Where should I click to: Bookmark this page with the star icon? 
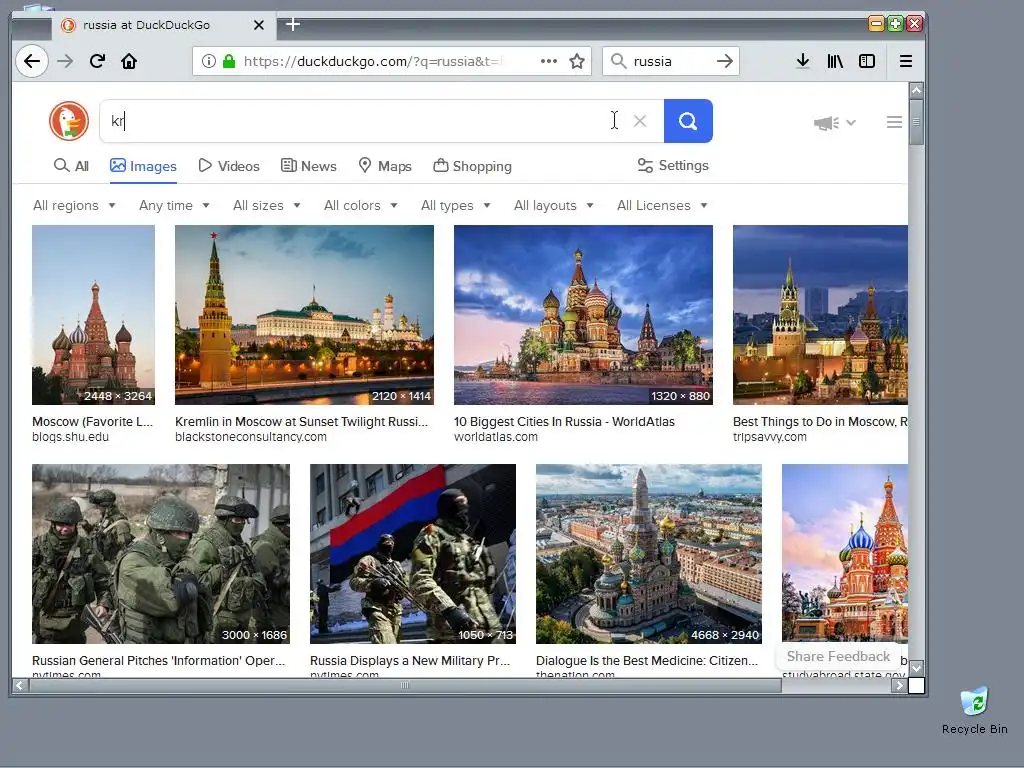coord(577,61)
